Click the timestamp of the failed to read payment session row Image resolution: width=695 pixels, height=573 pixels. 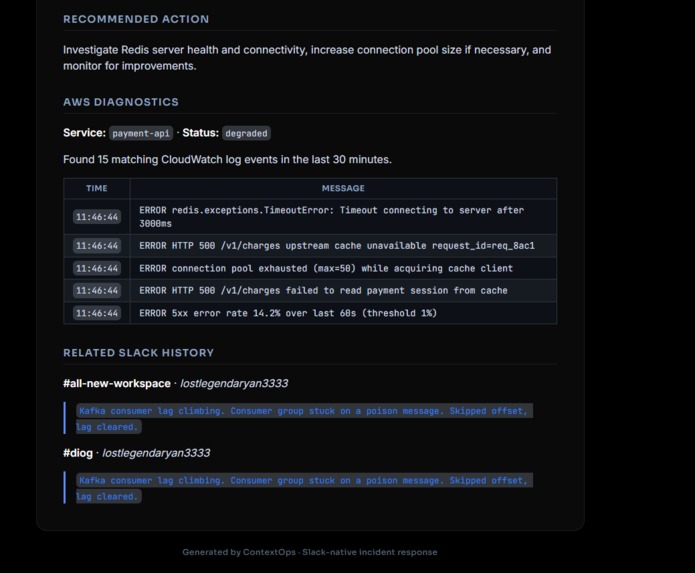tap(97, 291)
